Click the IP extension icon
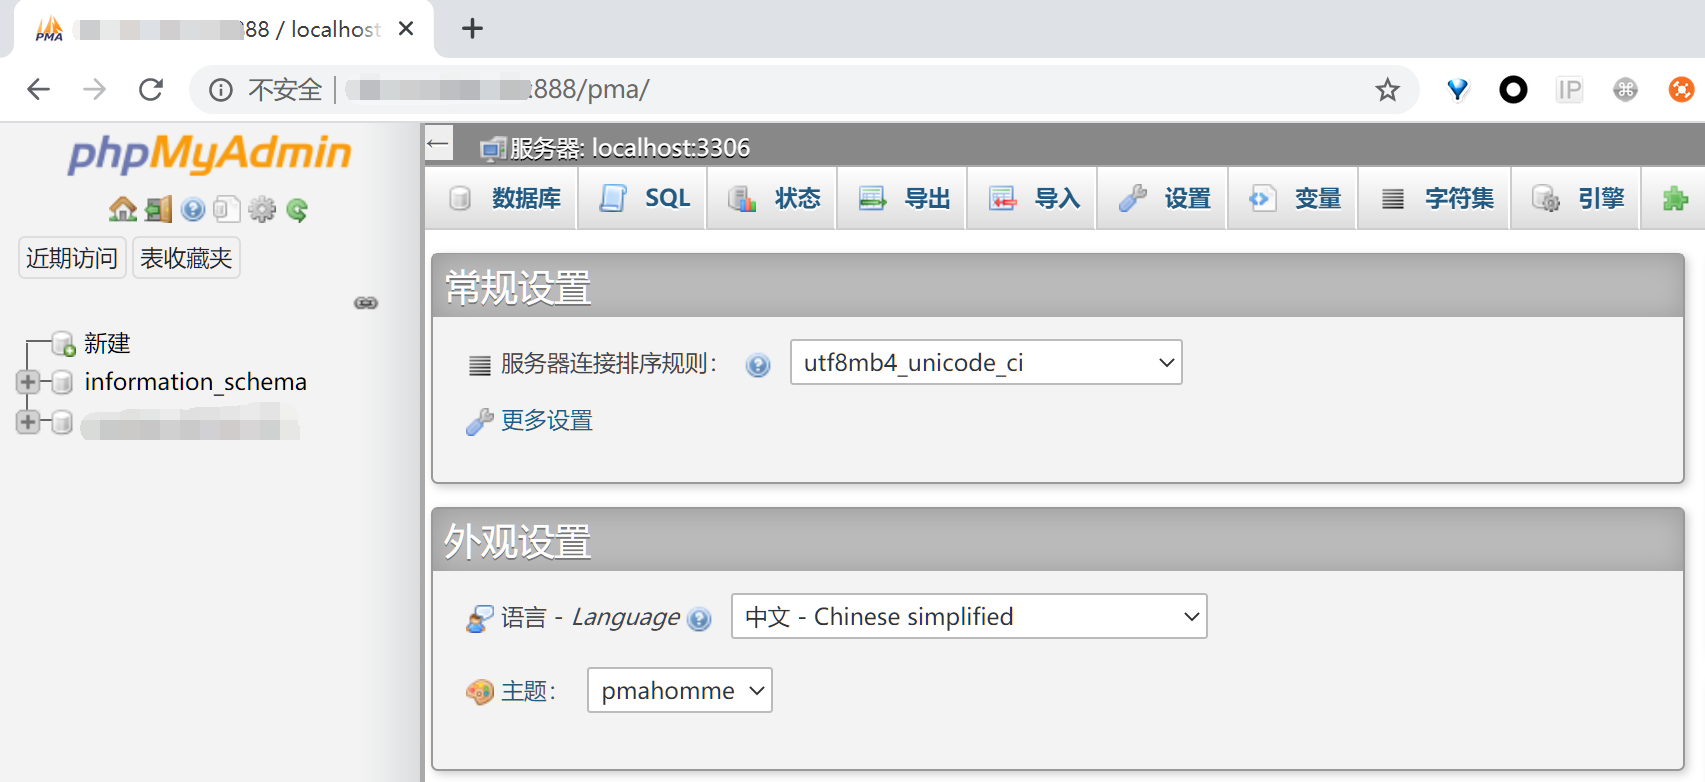 click(x=1569, y=90)
